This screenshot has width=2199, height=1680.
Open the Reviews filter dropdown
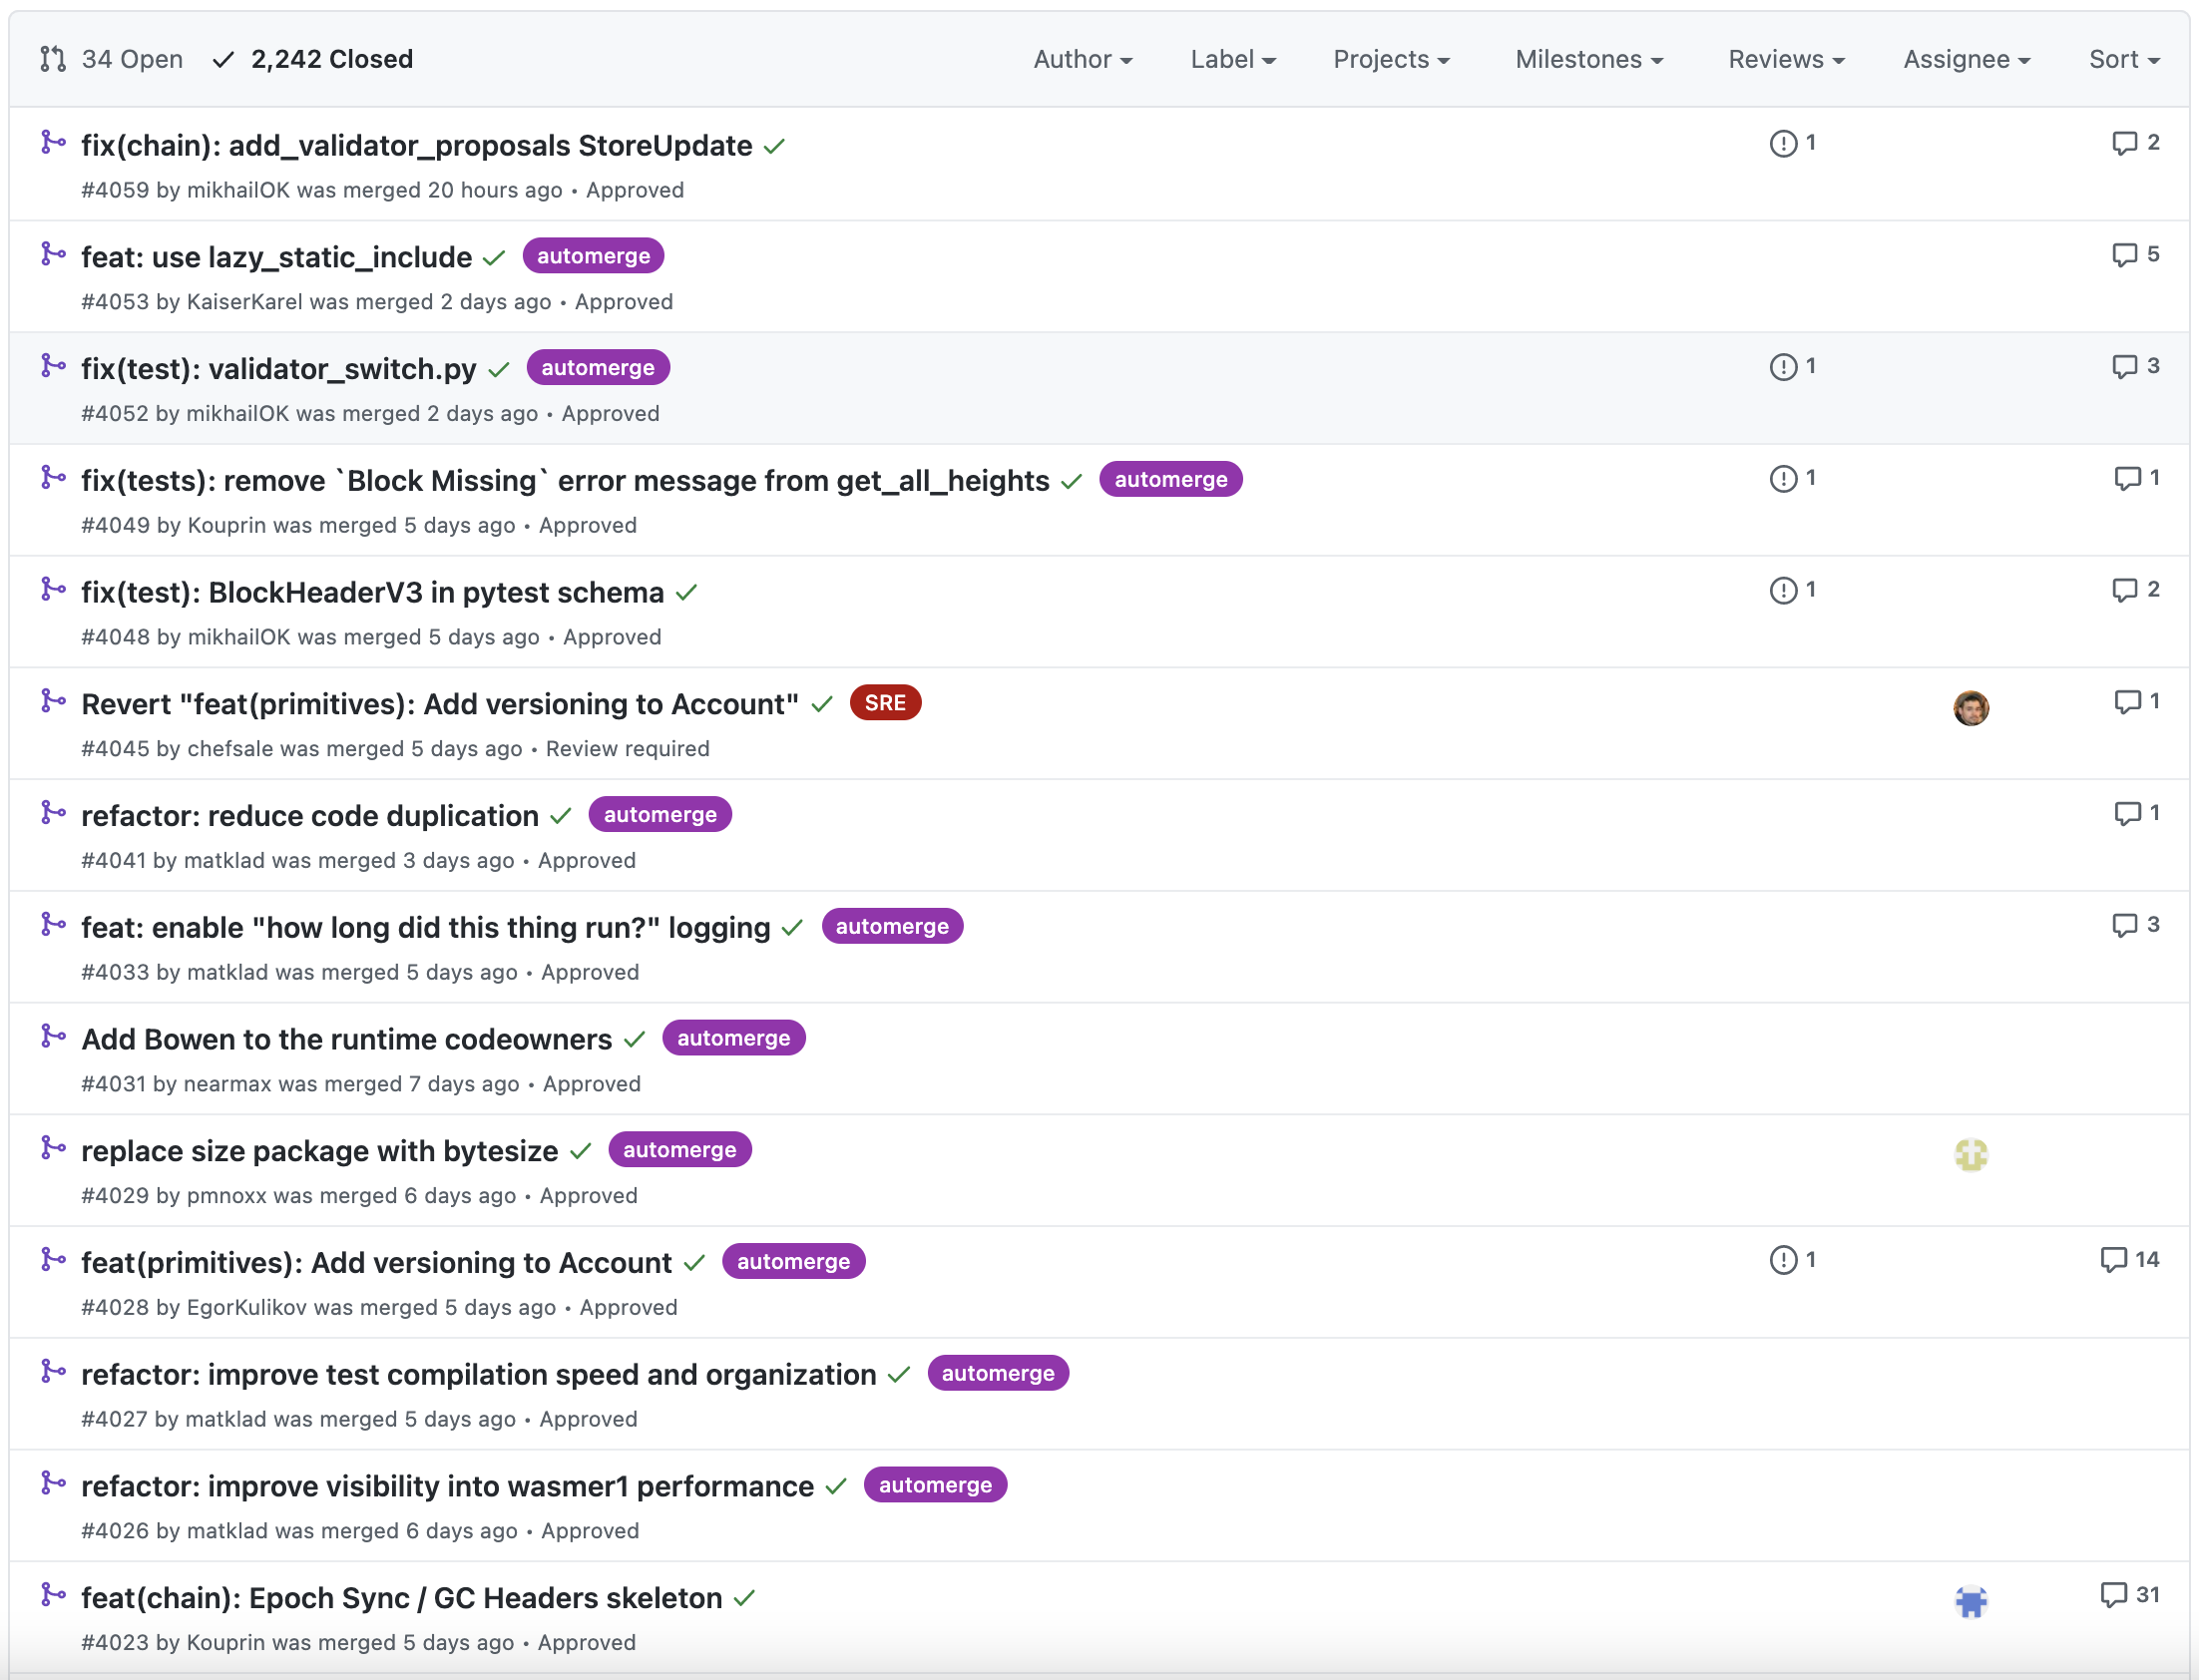pyautogui.click(x=1785, y=59)
